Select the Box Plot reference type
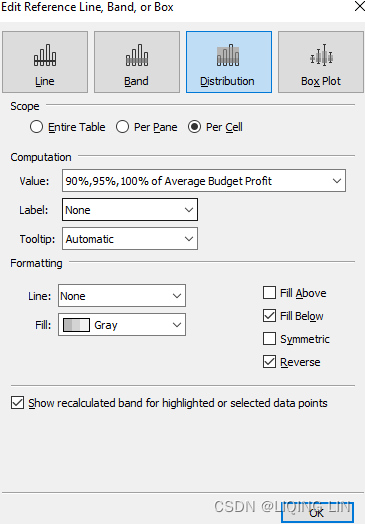This screenshot has width=365, height=524. pyautogui.click(x=321, y=62)
